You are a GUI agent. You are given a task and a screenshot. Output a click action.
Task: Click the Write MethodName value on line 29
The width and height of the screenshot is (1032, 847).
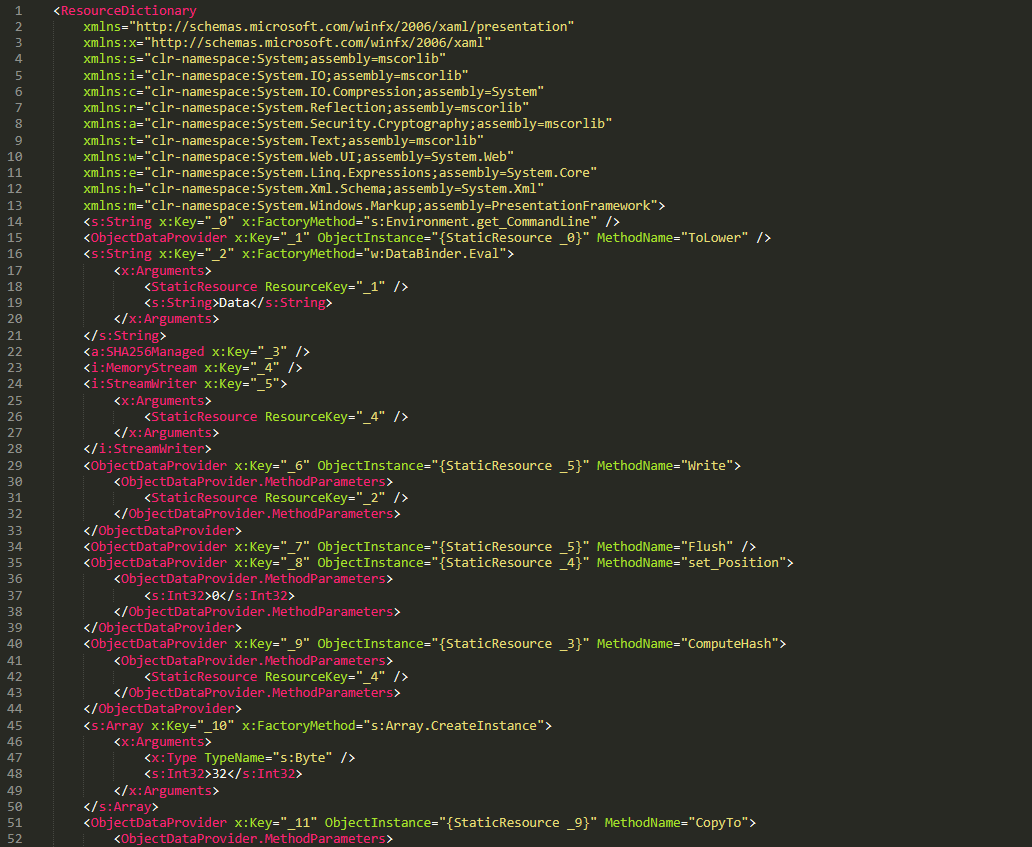coord(711,466)
